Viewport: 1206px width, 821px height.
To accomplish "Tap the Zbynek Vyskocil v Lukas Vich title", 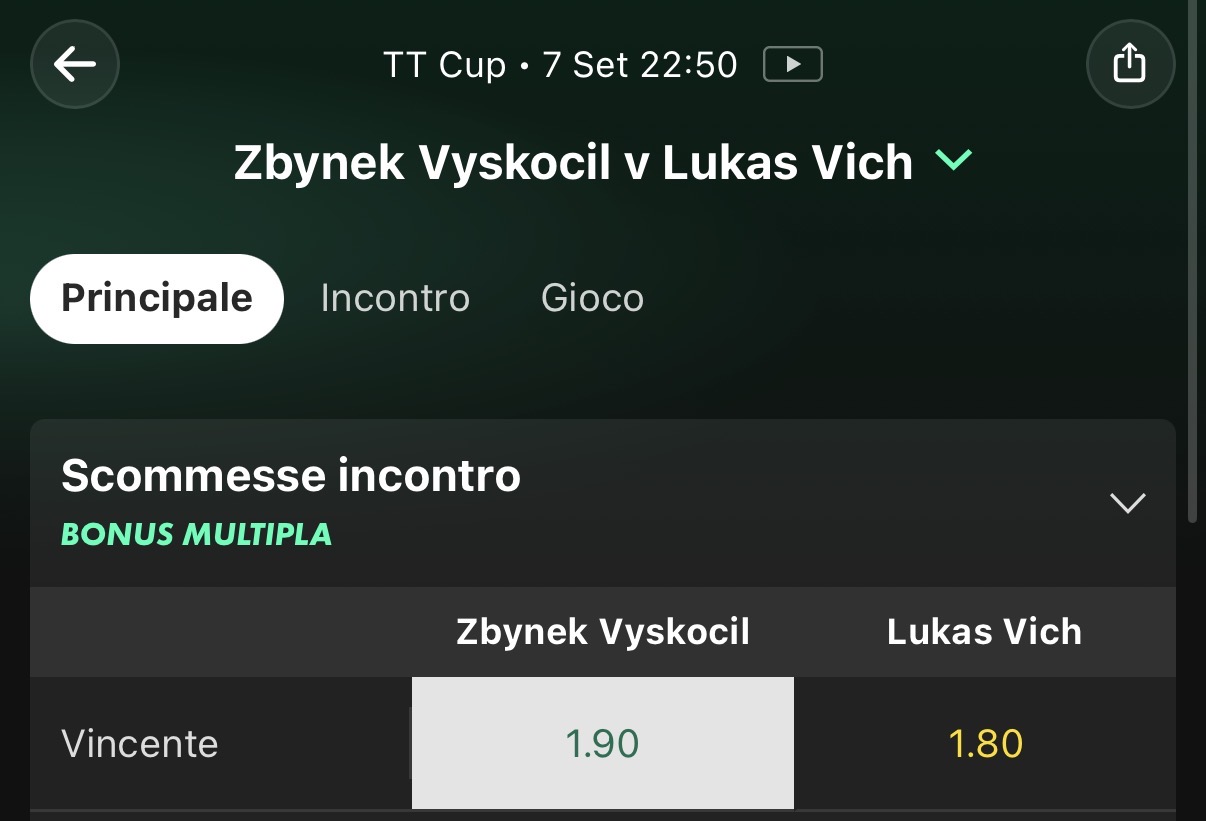I will (x=573, y=162).
